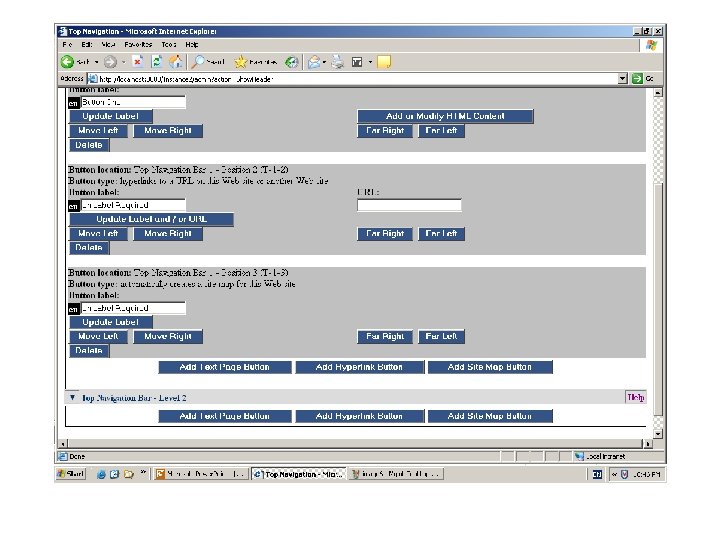
Task: Click the Start button
Action: [71, 474]
